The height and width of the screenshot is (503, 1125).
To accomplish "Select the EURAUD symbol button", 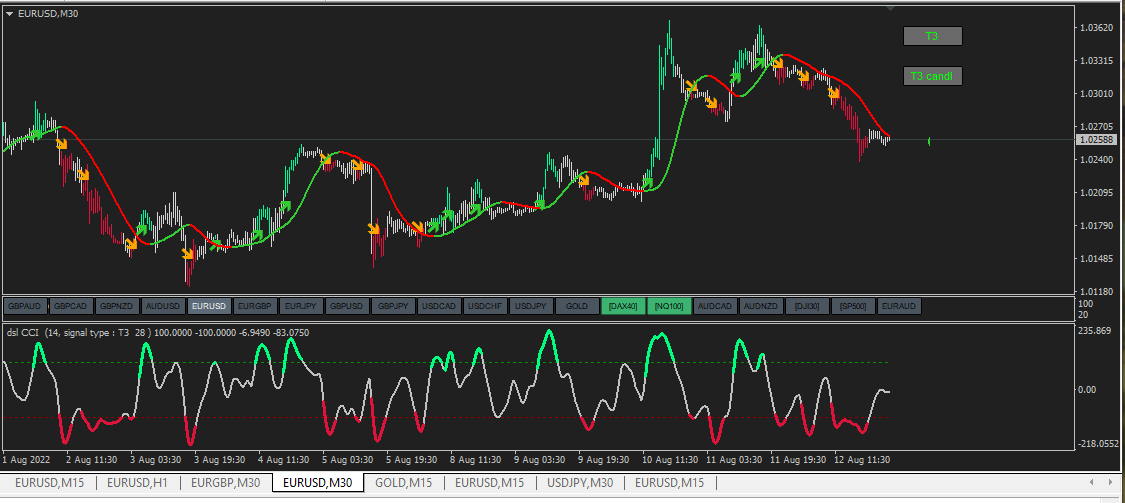I will (x=899, y=306).
